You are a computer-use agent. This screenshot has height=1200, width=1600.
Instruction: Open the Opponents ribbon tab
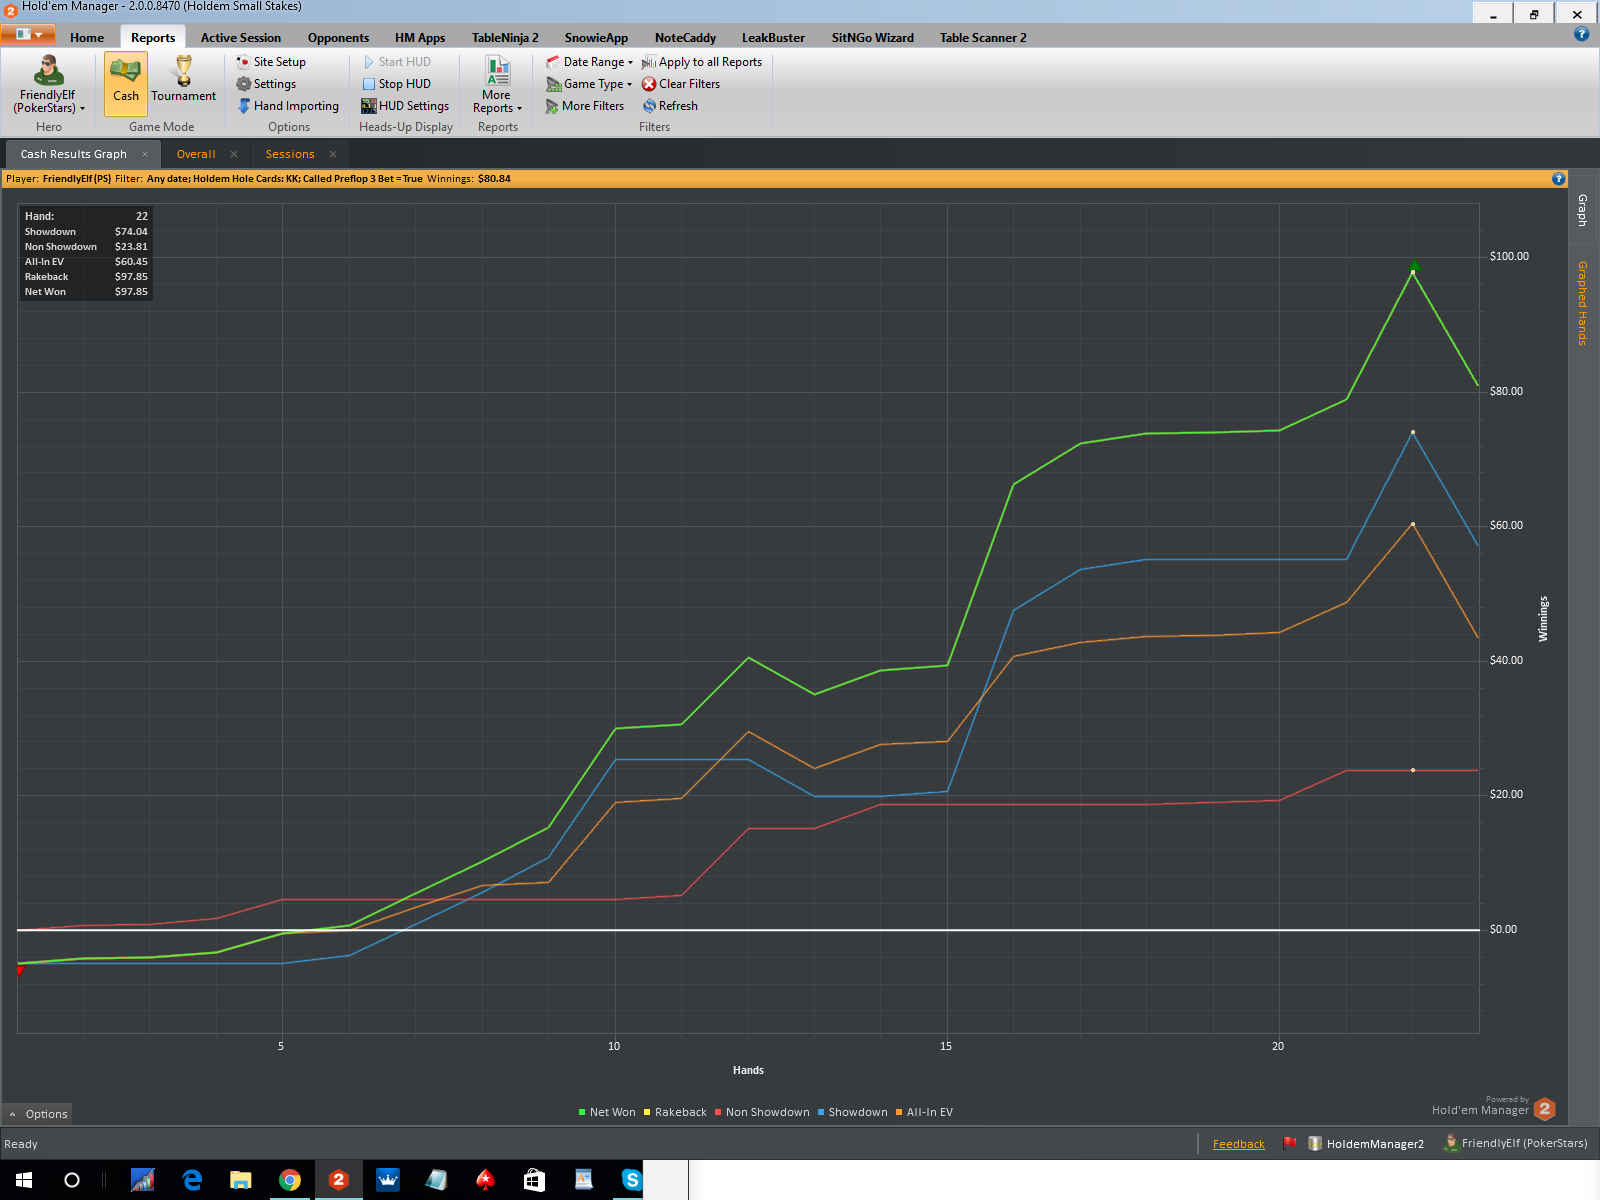338,38
